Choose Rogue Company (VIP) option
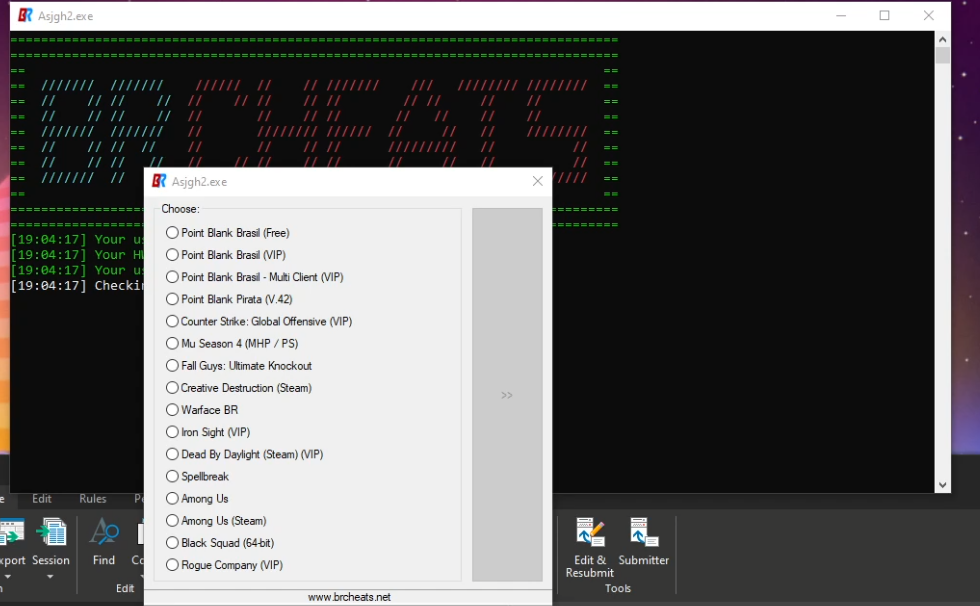 [x=224, y=565]
